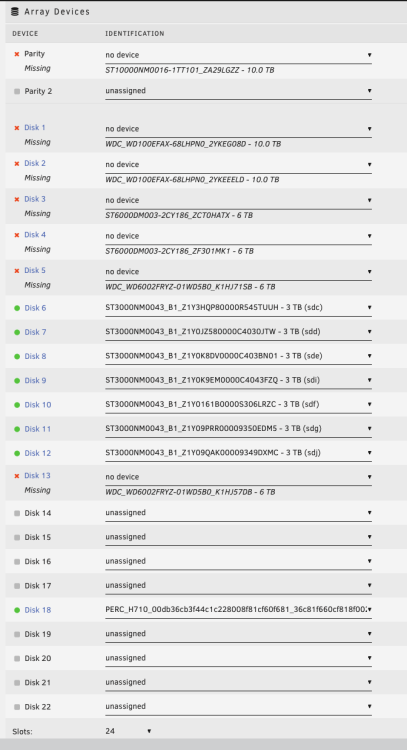Click the WDC_WD100EFAX 2YKEG08D missing disk text

(x=193, y=144)
